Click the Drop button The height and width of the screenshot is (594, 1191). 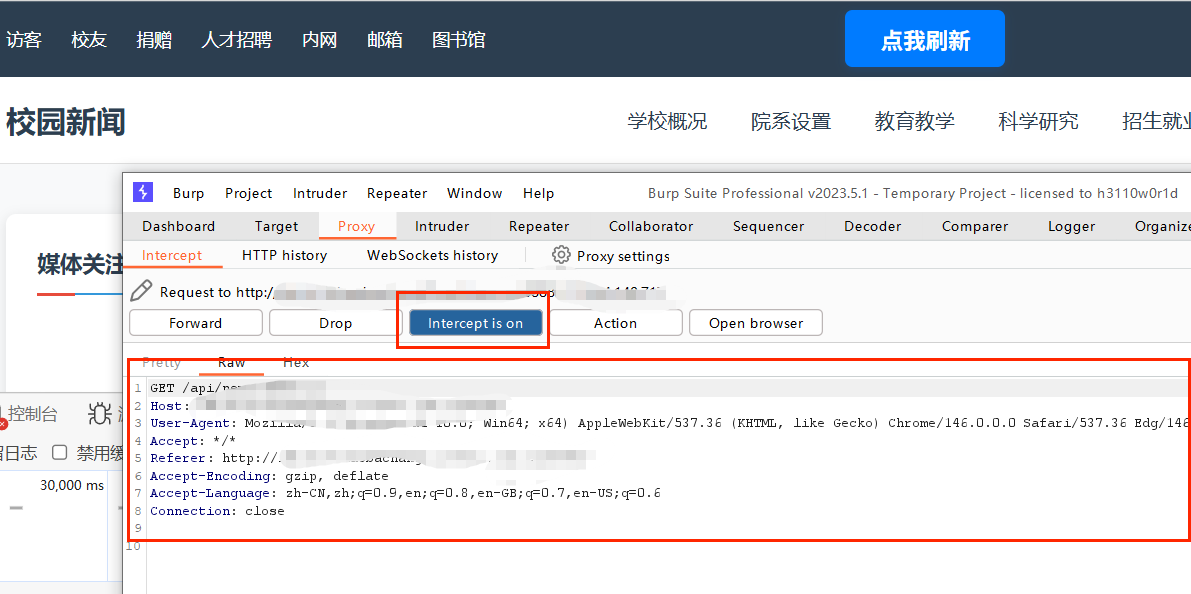coord(335,323)
